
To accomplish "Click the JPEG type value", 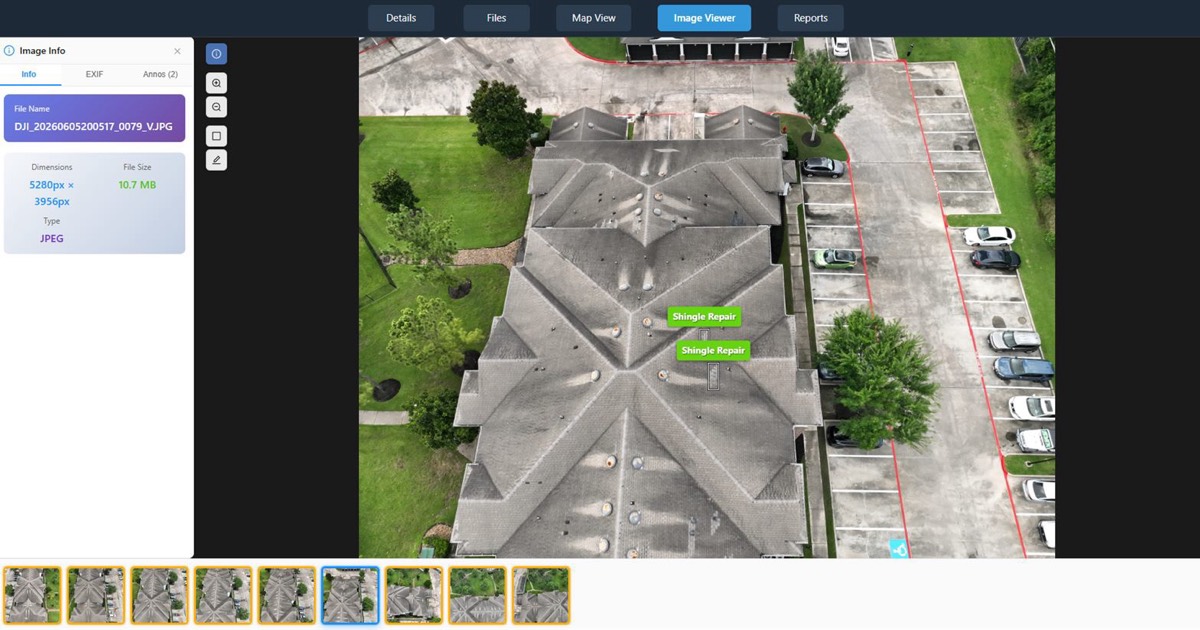I will pos(51,239).
